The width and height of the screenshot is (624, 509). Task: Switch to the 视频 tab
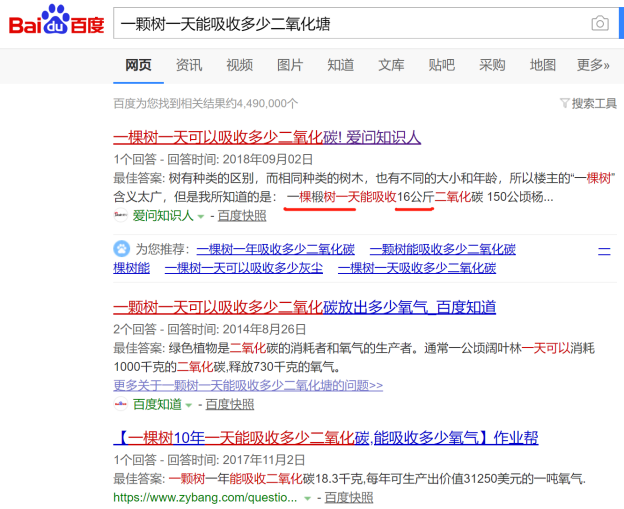point(240,65)
